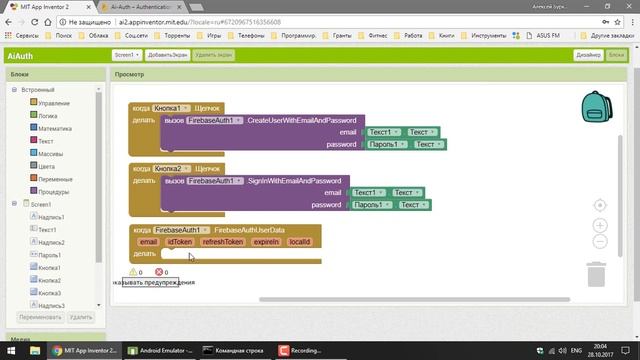640x360 pixels.
Task: Open Пароль1 dropdown in SignIn password slot
Action: click(x=371, y=205)
